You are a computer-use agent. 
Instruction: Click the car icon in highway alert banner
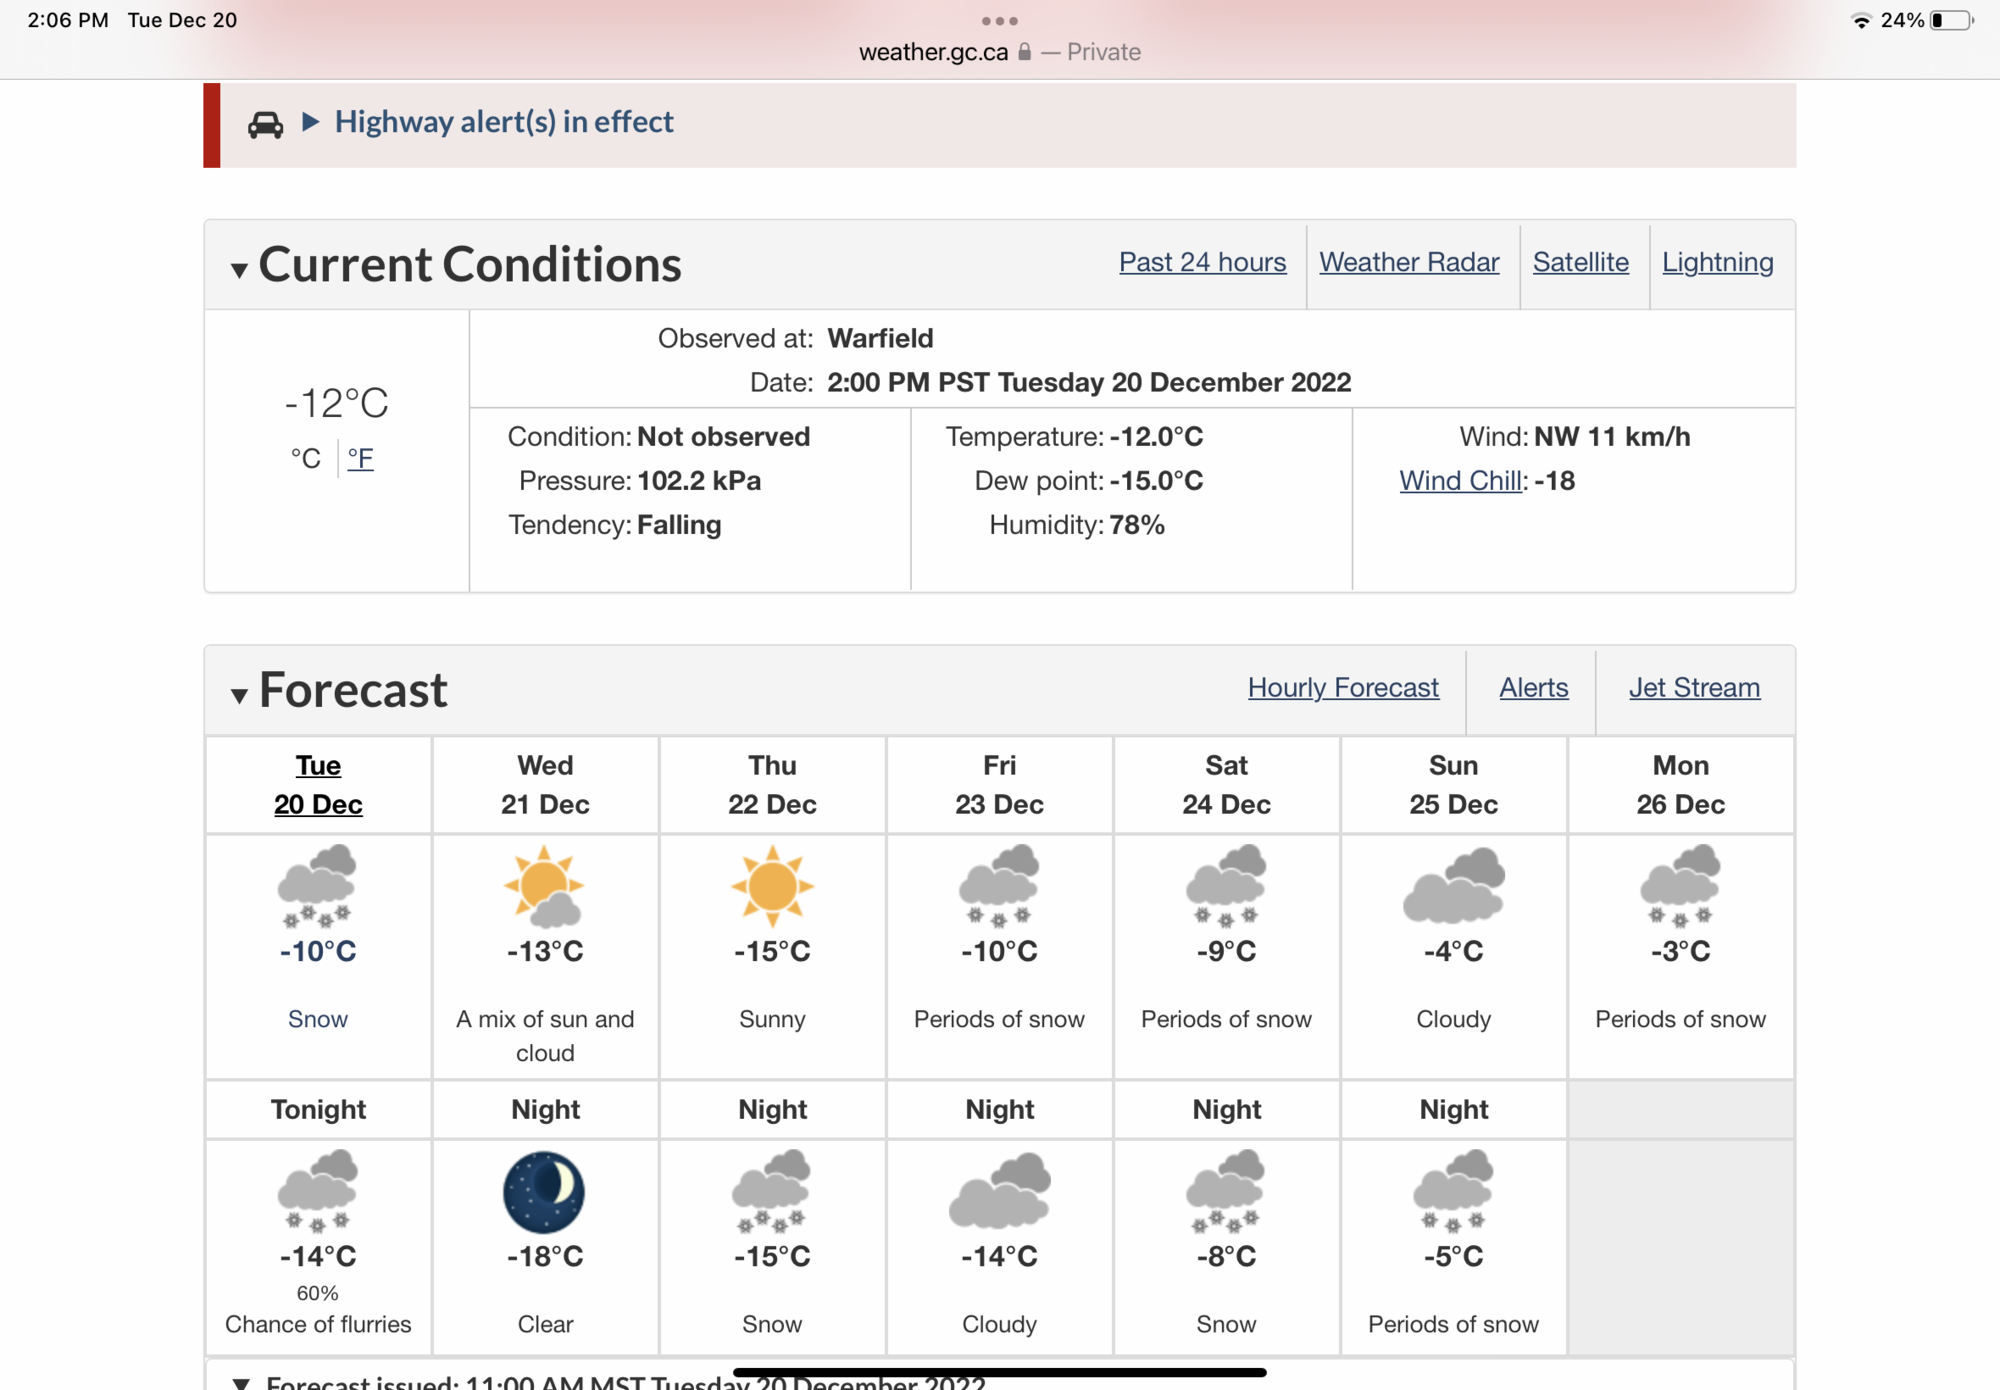click(x=265, y=124)
